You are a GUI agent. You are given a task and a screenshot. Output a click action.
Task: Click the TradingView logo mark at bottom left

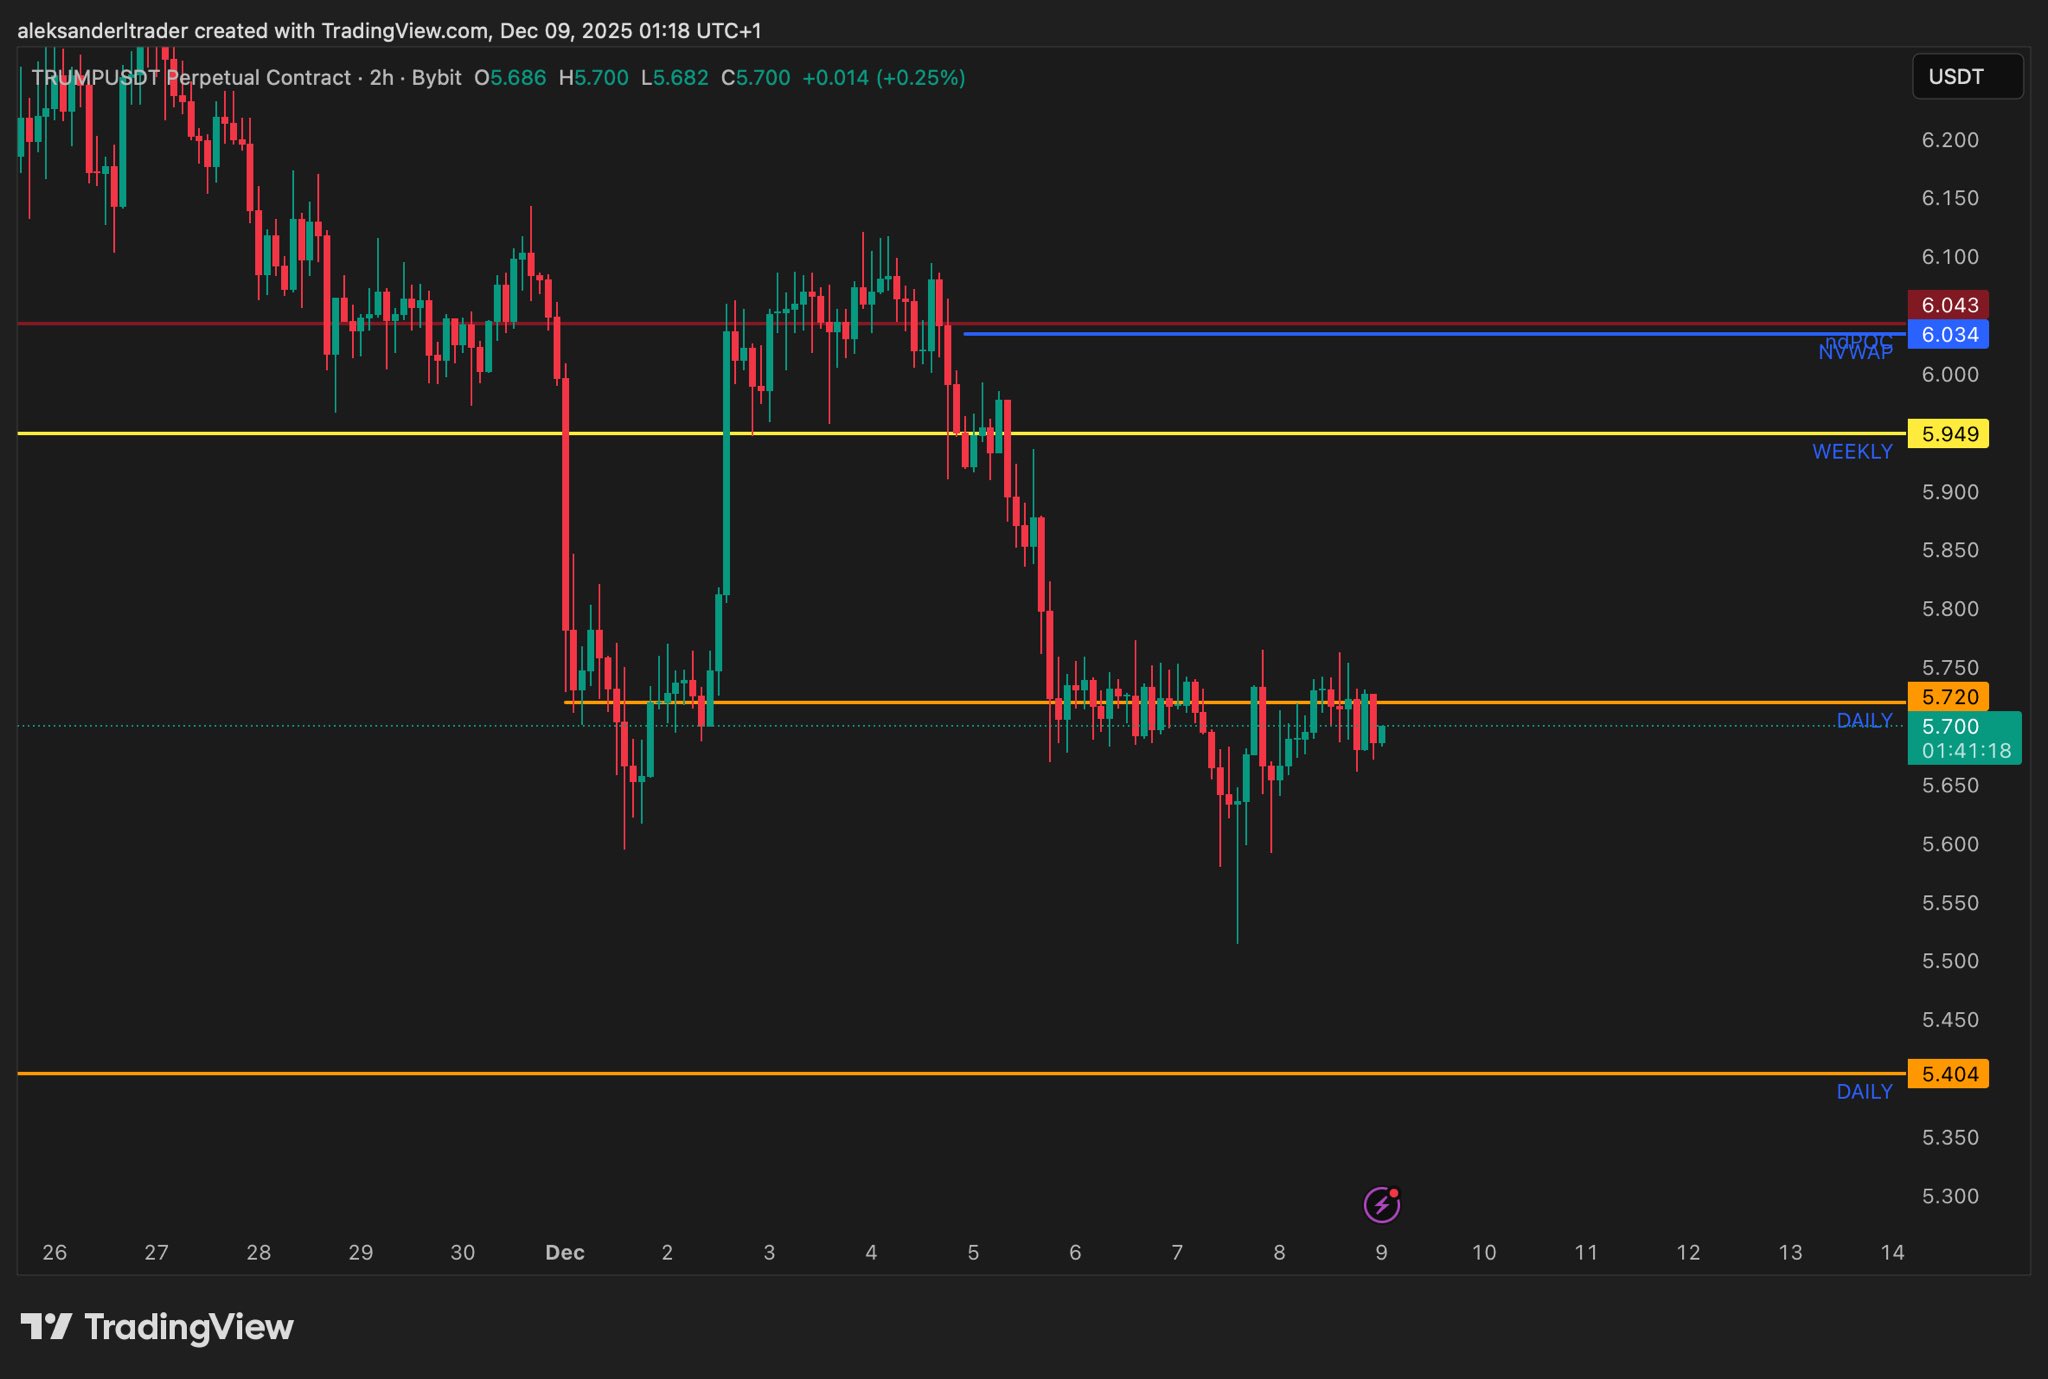46,1327
